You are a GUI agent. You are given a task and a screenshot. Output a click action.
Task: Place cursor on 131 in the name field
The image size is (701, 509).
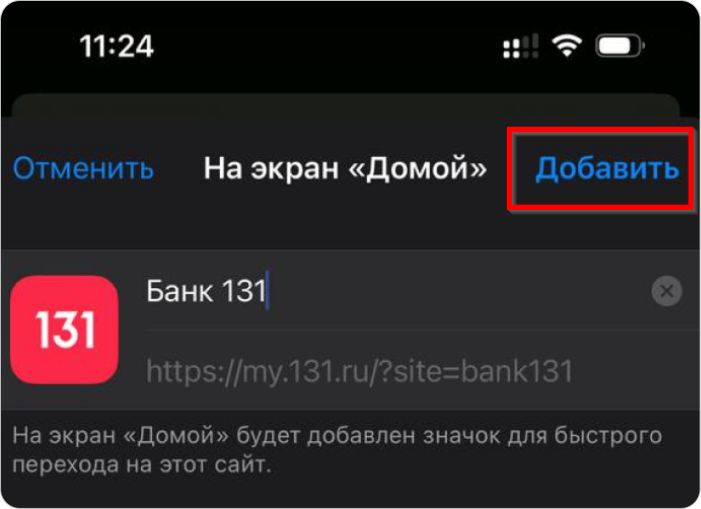point(244,291)
